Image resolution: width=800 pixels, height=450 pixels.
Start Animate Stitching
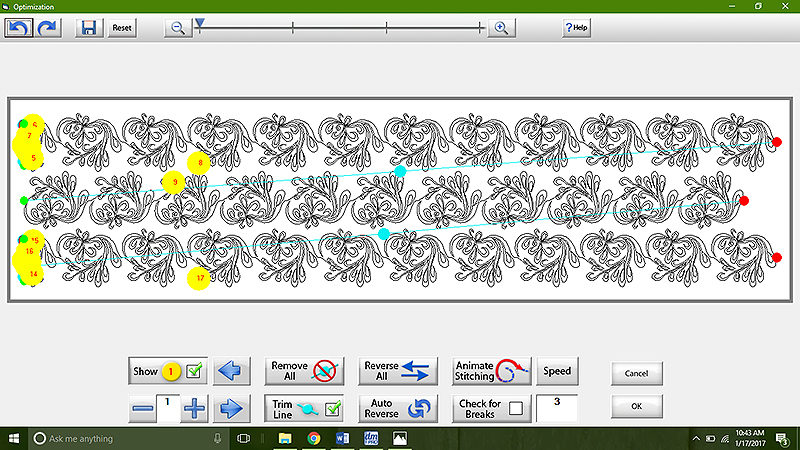tap(488, 372)
